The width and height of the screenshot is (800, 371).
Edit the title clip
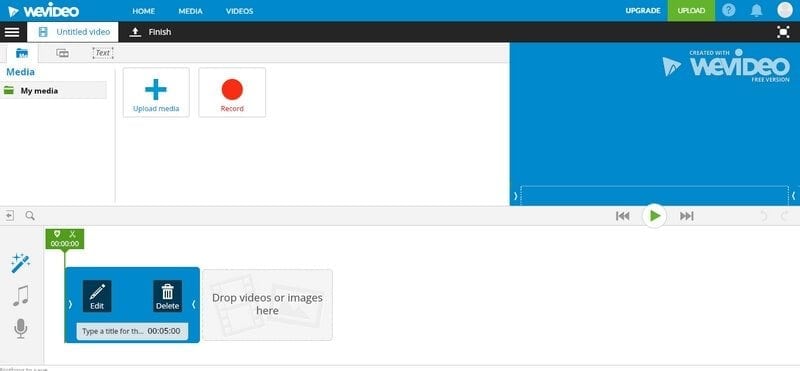[97, 296]
